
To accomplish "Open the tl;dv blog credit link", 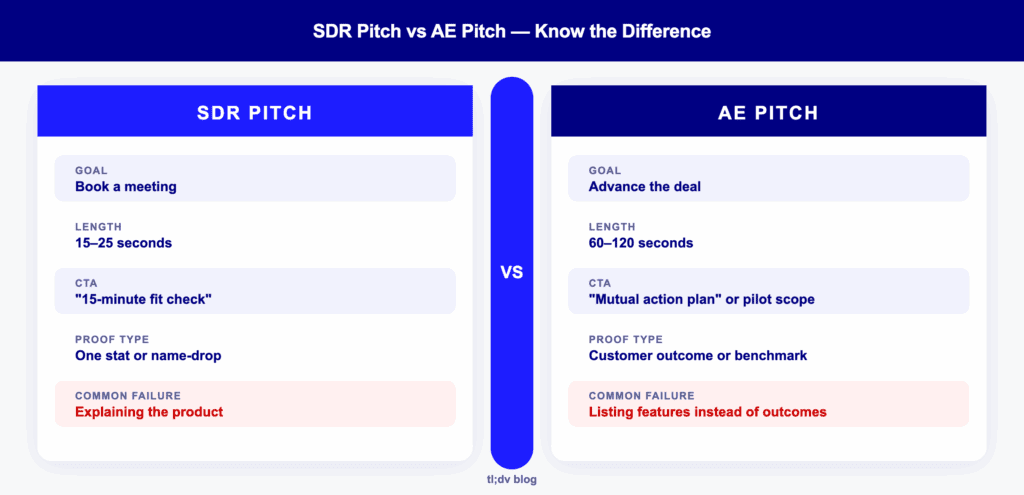I will click(x=511, y=480).
